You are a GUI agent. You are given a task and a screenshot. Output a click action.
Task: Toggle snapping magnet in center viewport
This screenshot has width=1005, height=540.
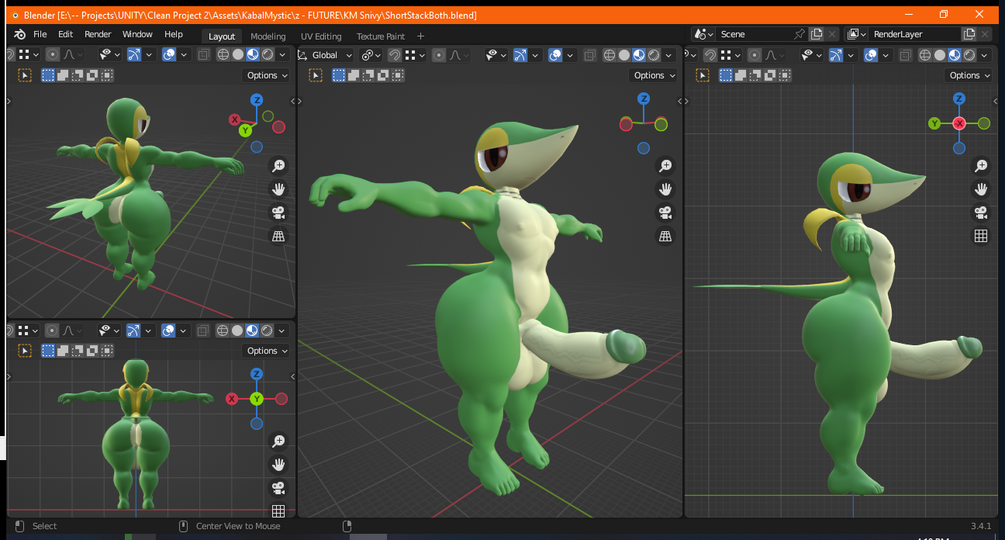[395, 56]
